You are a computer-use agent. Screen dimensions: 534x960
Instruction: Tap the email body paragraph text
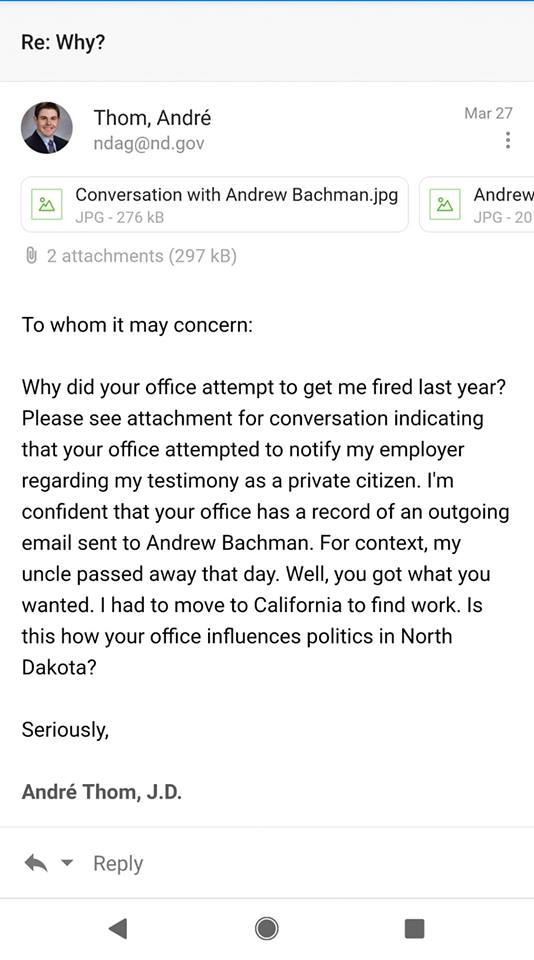(266, 527)
